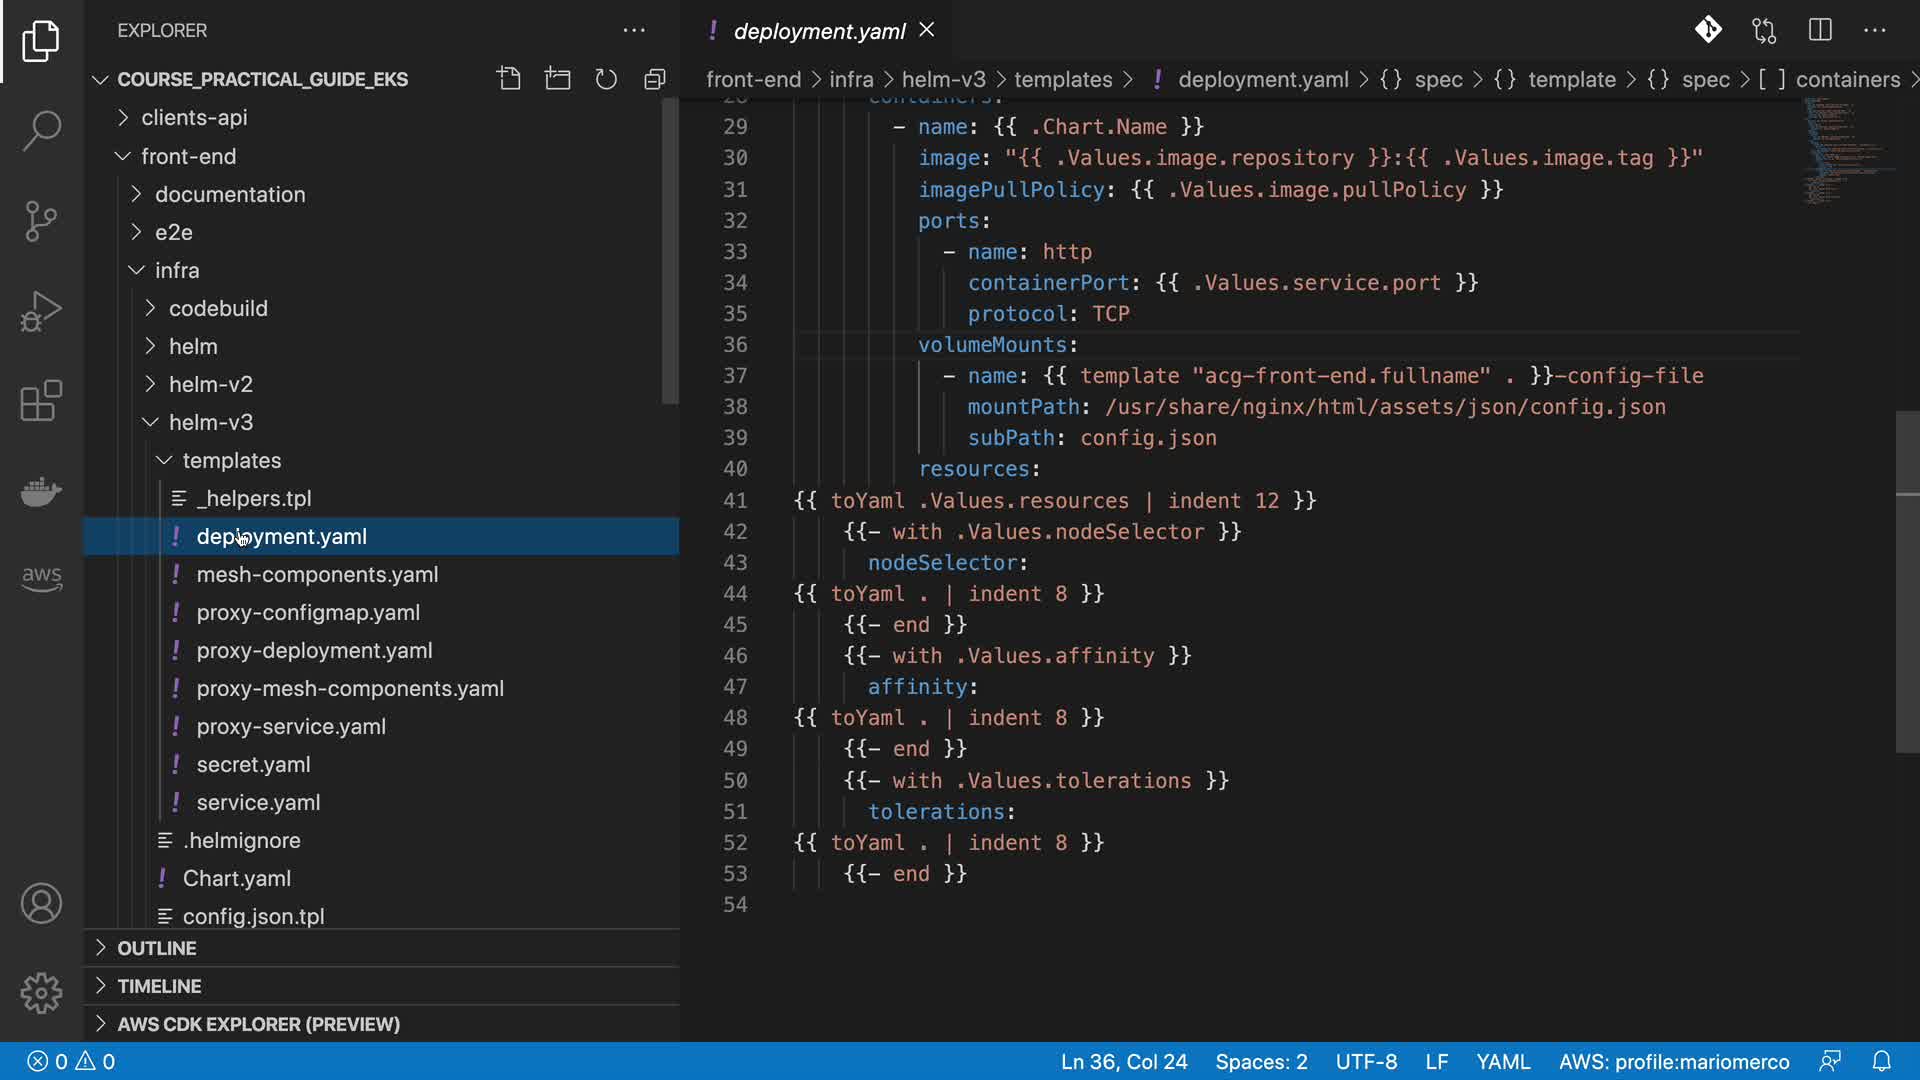Viewport: 1920px width, 1080px height.
Task: Open the Extensions view
Action: coord(41,401)
